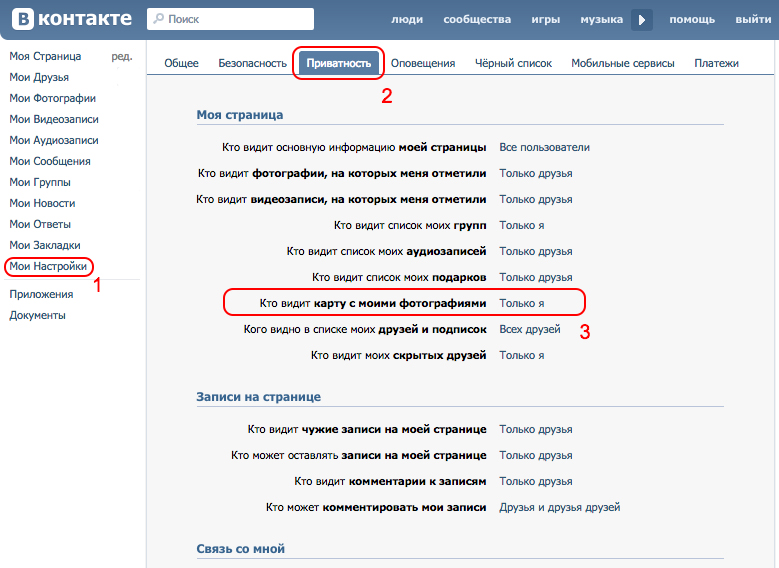
Task: Change who sees tagged видеозаписи setting
Action: coord(536,199)
